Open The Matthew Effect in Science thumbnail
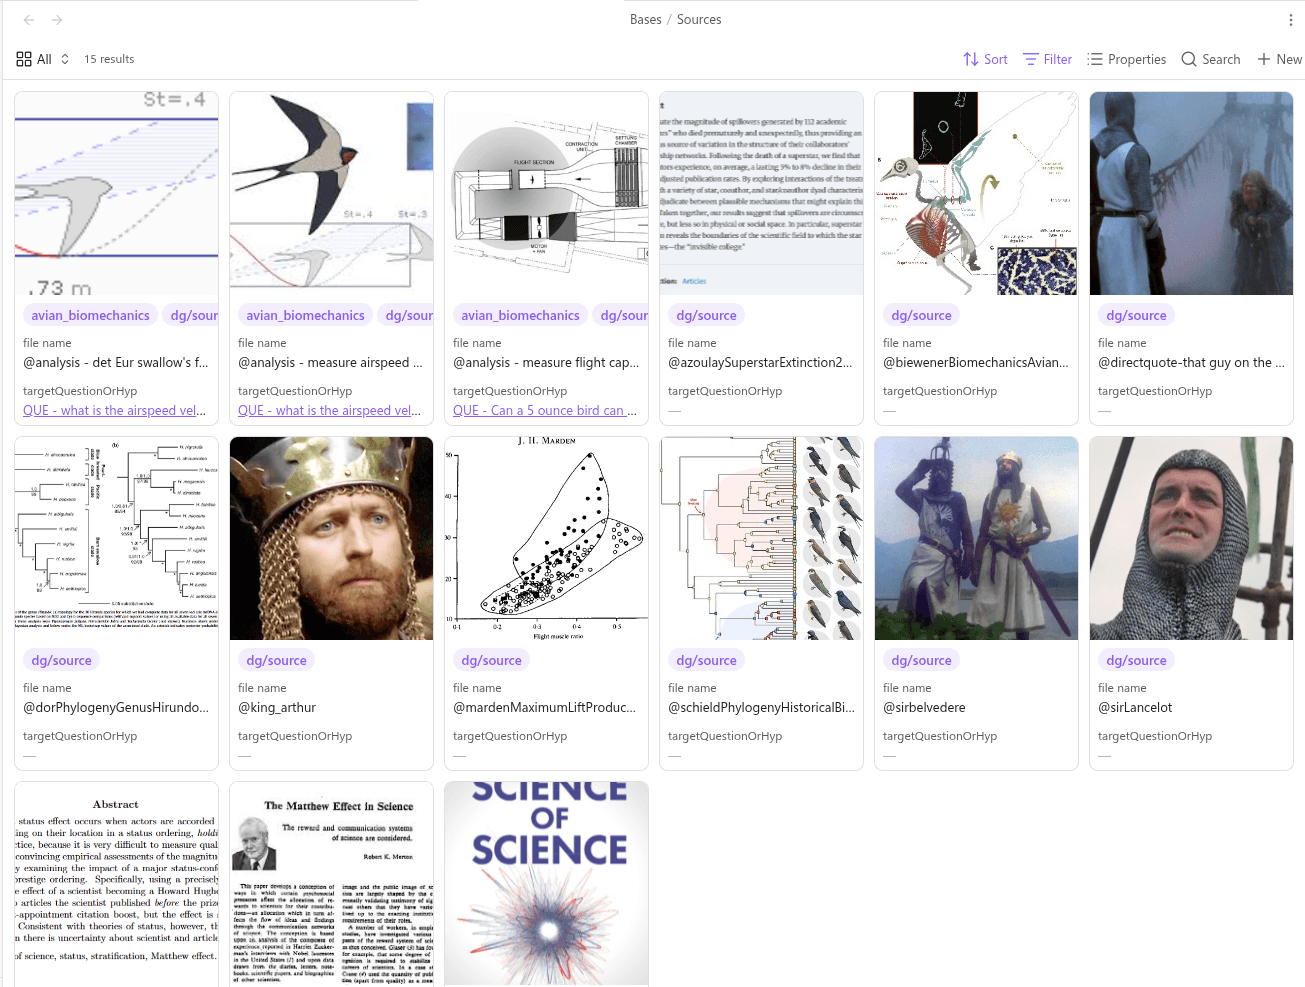The height and width of the screenshot is (987, 1305). pos(332,884)
